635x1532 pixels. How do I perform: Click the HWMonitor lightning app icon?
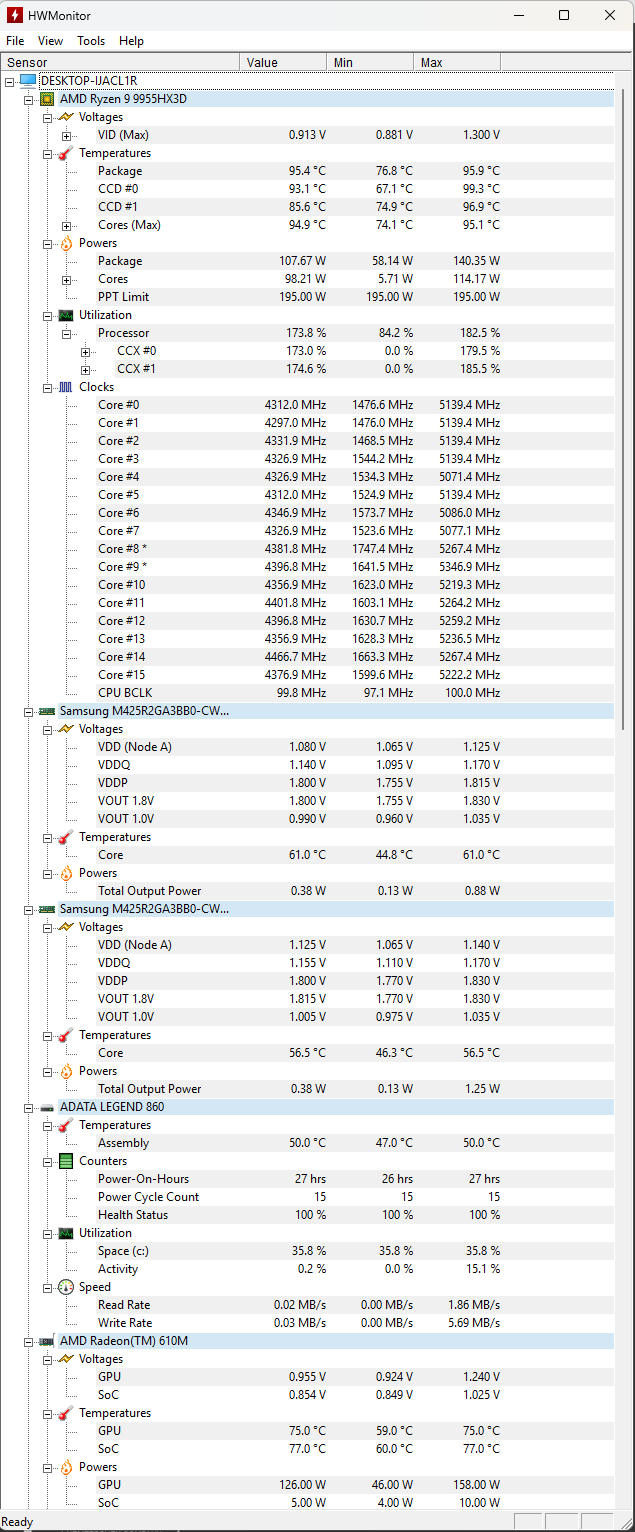pyautogui.click(x=14, y=15)
